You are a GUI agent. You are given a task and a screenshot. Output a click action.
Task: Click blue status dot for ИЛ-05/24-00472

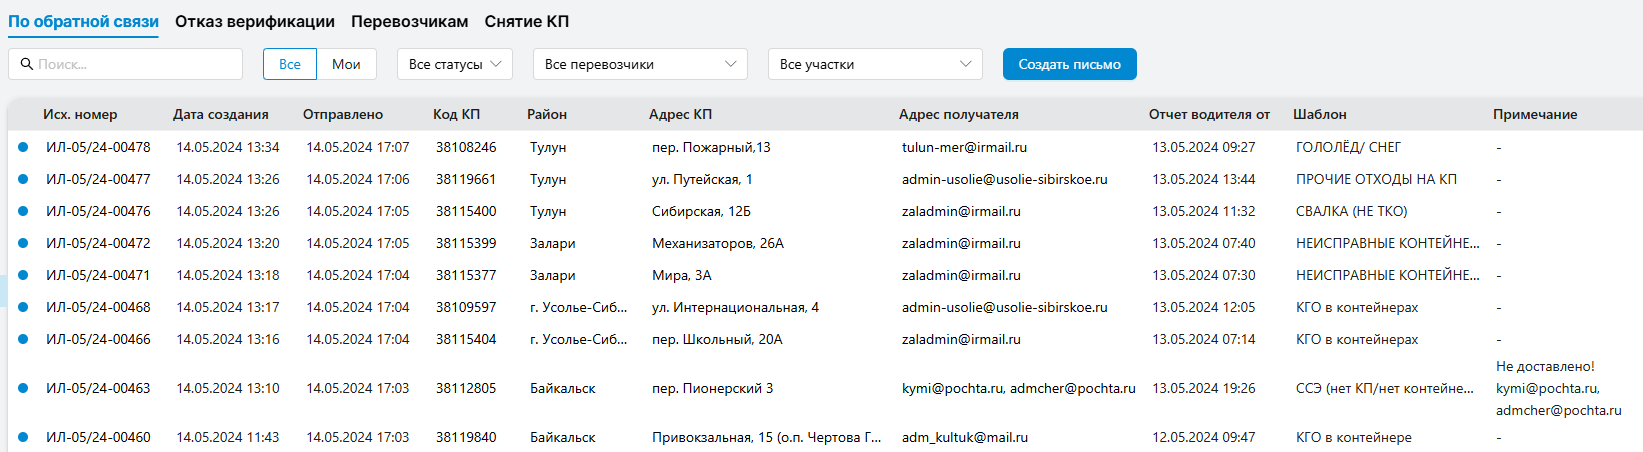(x=23, y=243)
